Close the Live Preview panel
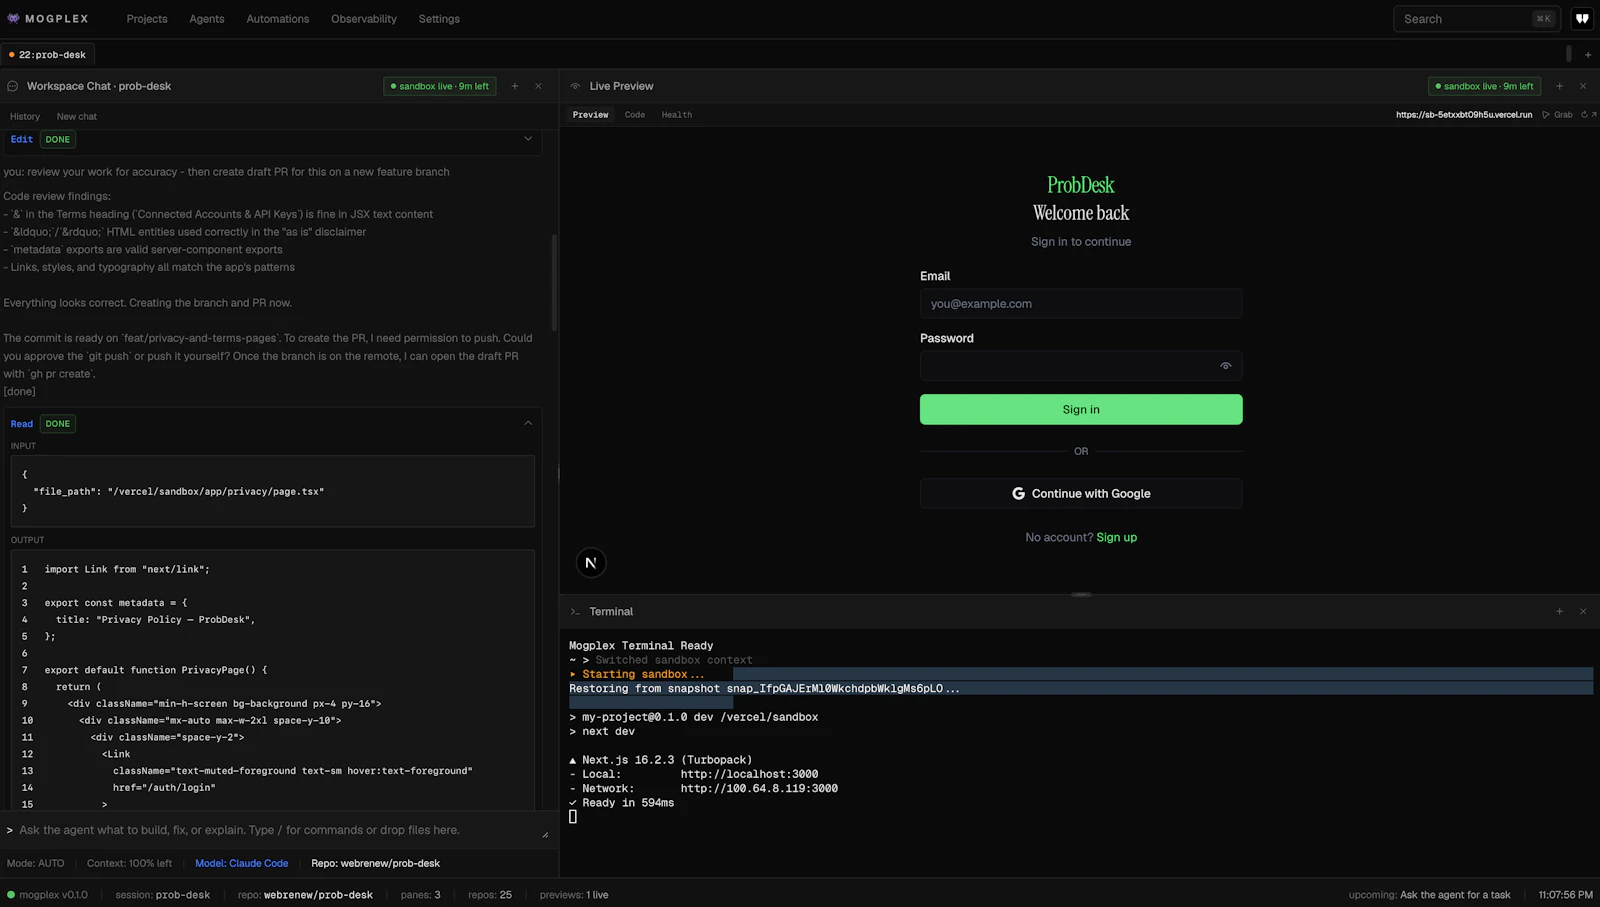1600x907 pixels. click(1583, 86)
